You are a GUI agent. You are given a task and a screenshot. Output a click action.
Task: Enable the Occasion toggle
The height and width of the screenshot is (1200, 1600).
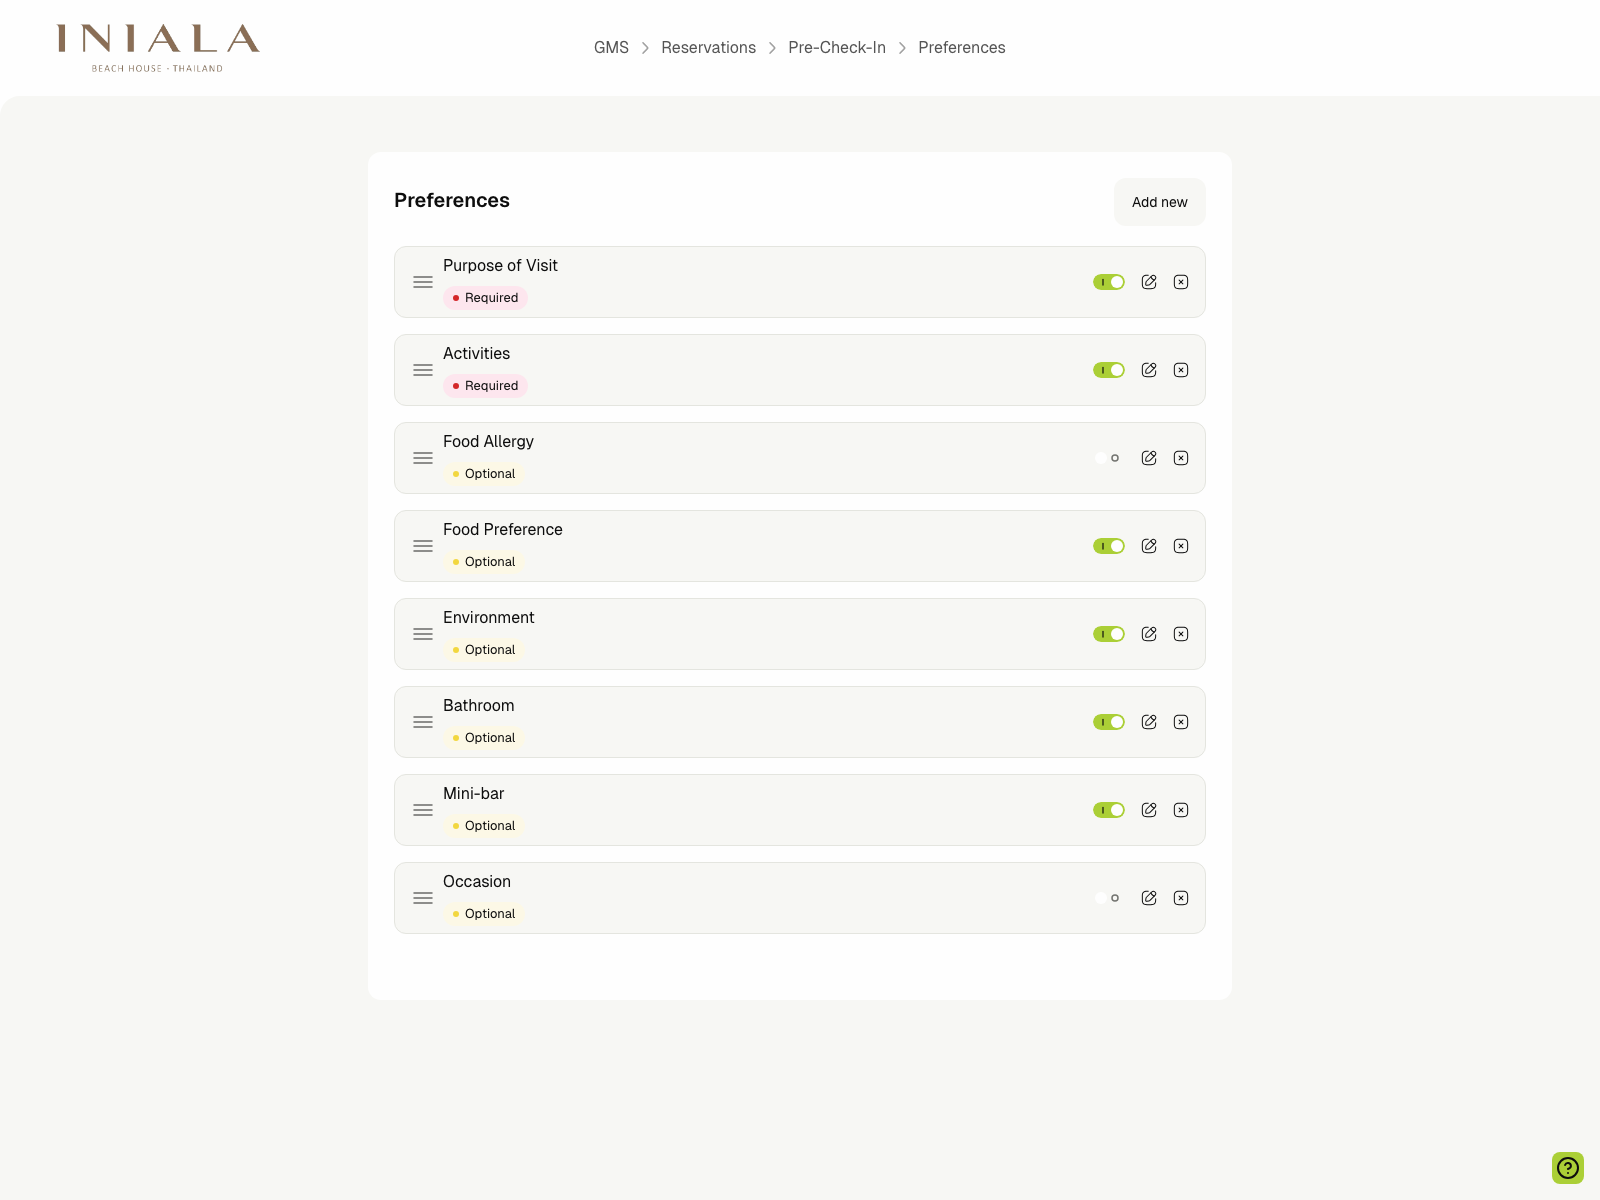pos(1109,898)
